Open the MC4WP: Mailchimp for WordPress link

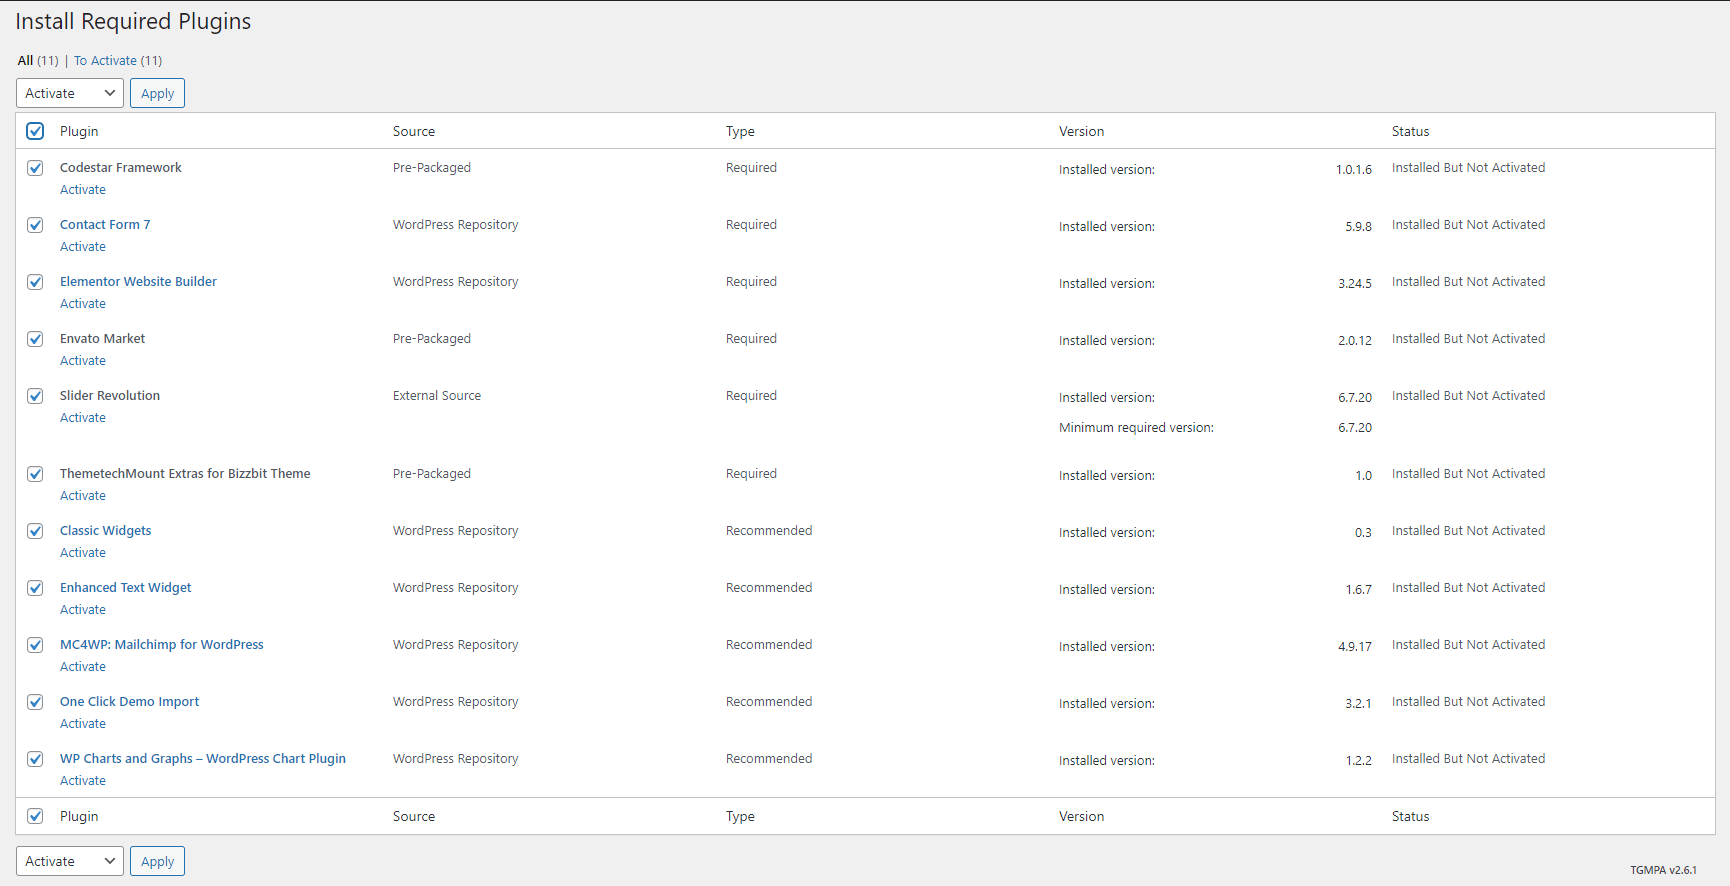point(162,645)
